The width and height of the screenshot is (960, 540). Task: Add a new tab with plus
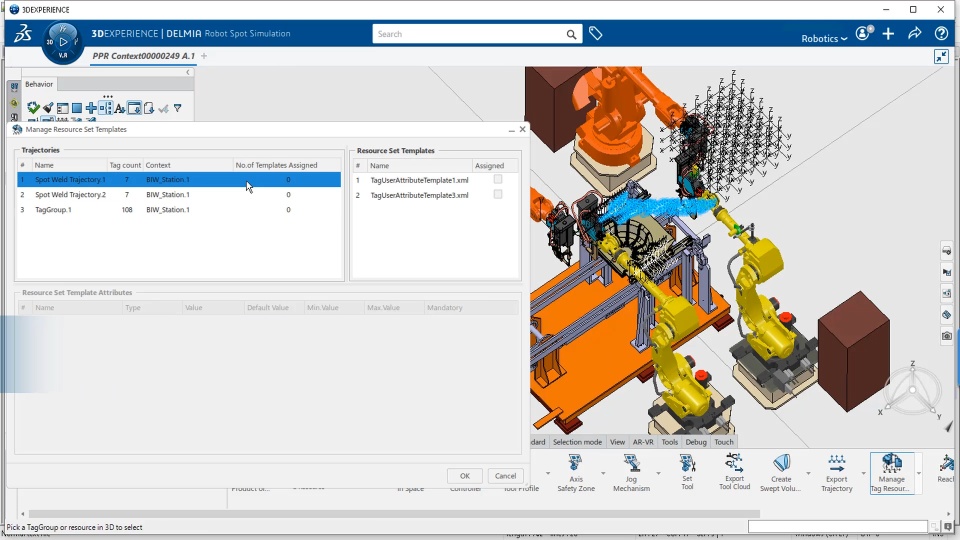(204, 56)
